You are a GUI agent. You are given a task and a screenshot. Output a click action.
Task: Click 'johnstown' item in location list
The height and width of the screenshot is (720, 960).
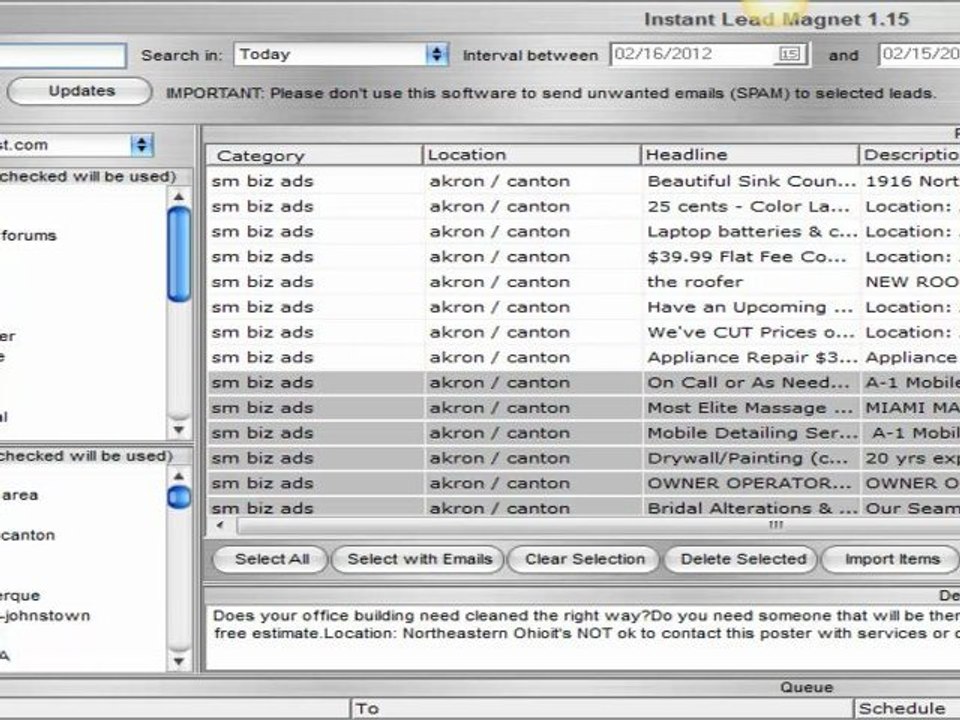pyautogui.click(x=45, y=616)
